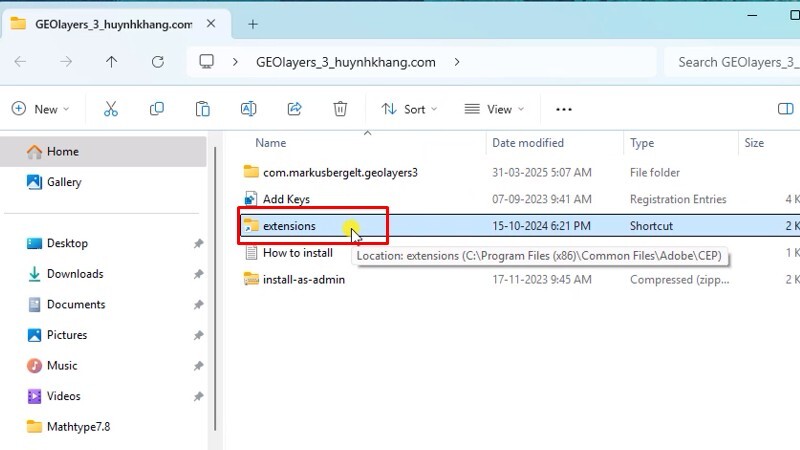Click the How to install document icon
800x450 pixels.
(251, 252)
